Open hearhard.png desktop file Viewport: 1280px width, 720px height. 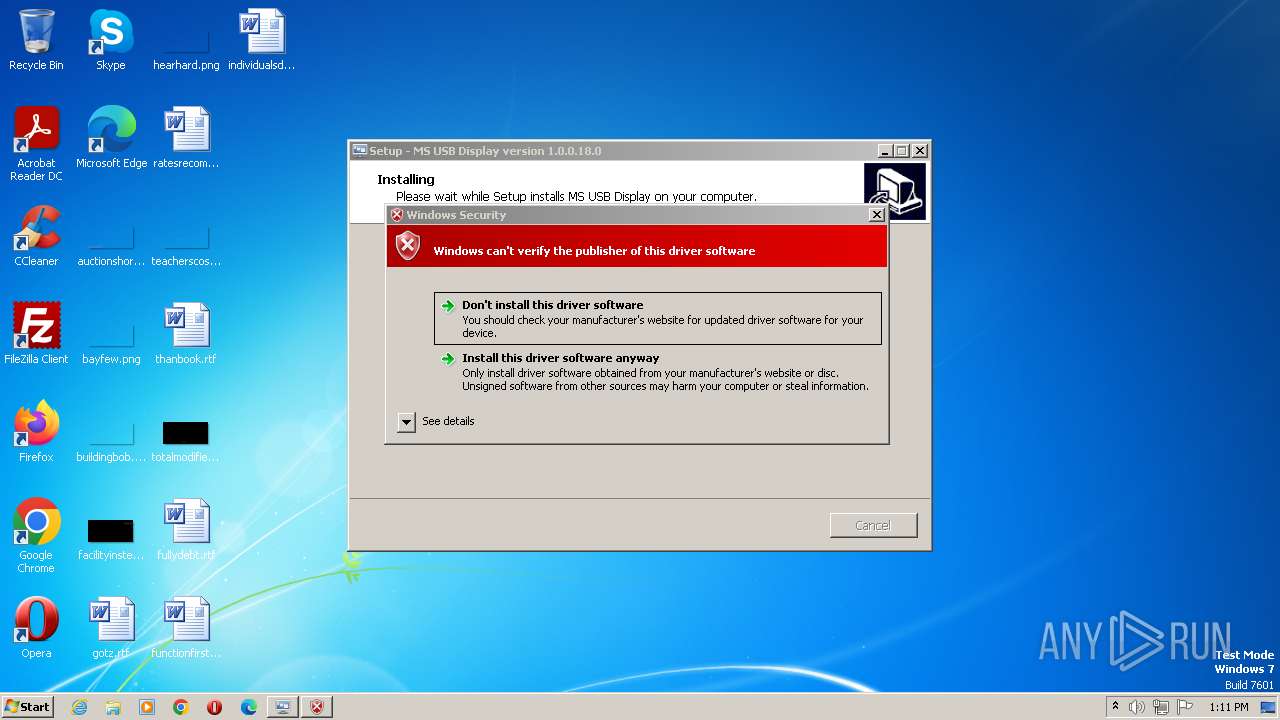[x=186, y=40]
